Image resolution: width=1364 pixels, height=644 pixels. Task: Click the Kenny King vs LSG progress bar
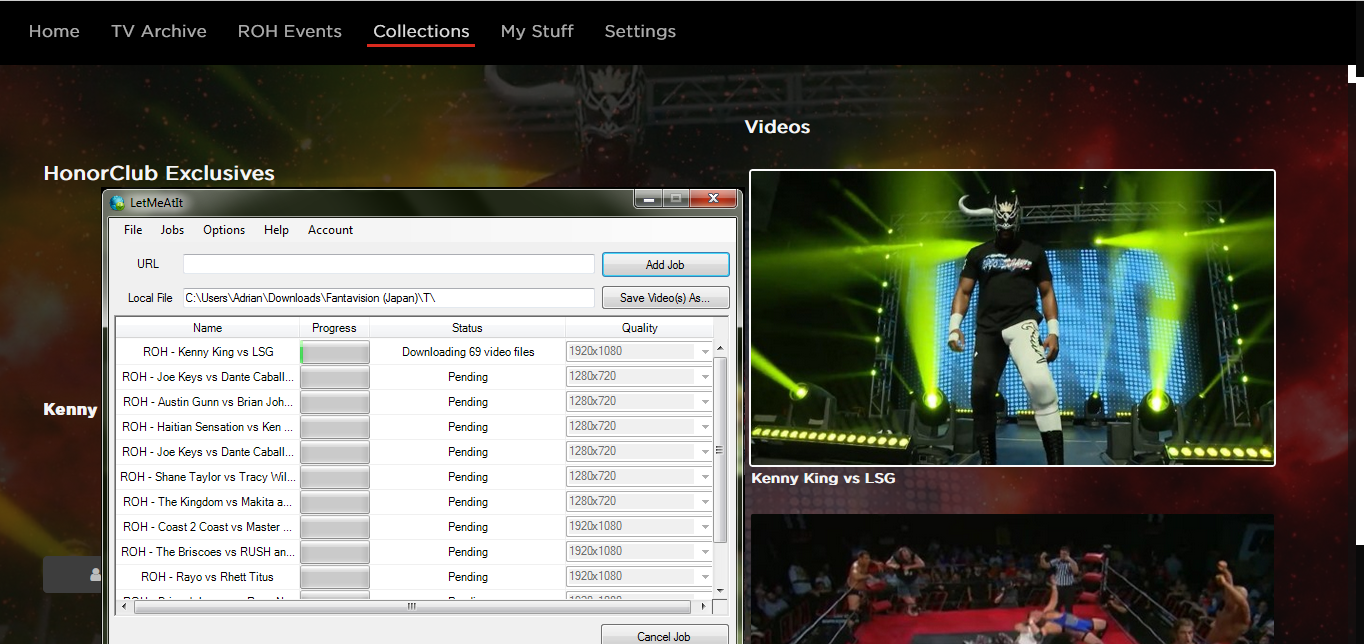335,352
